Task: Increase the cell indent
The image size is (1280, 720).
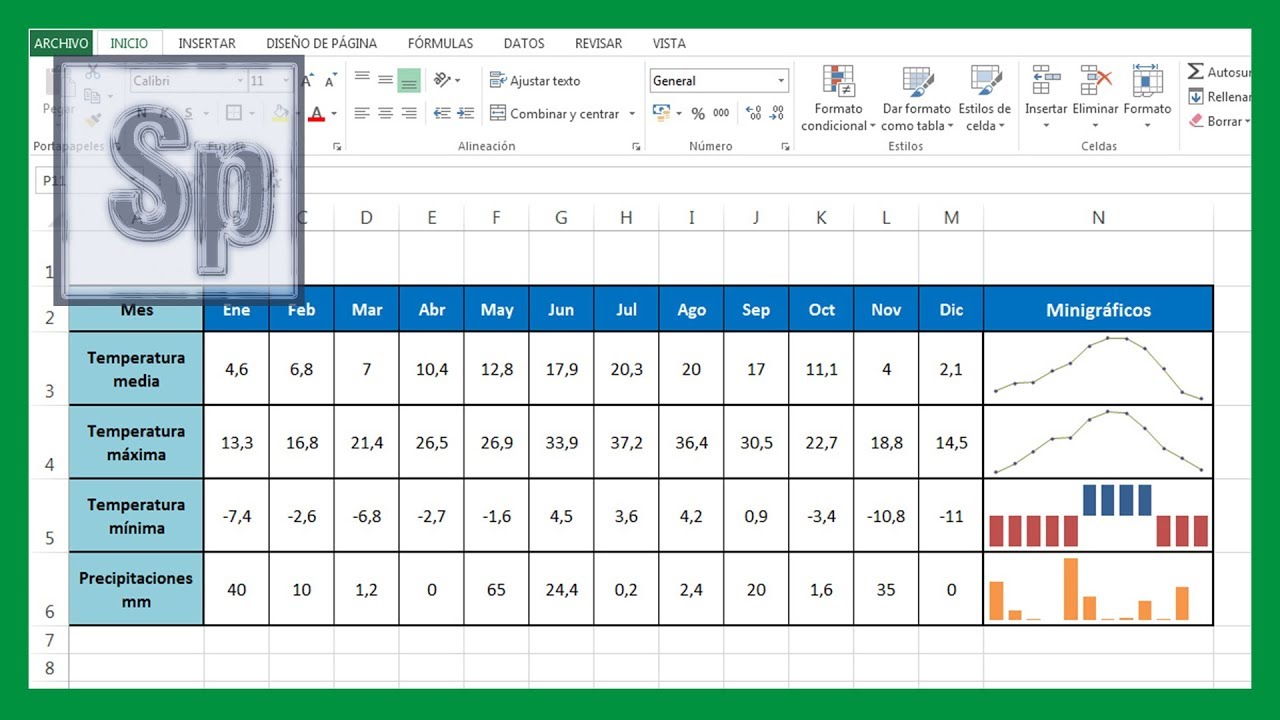Action: pyautogui.click(x=465, y=114)
